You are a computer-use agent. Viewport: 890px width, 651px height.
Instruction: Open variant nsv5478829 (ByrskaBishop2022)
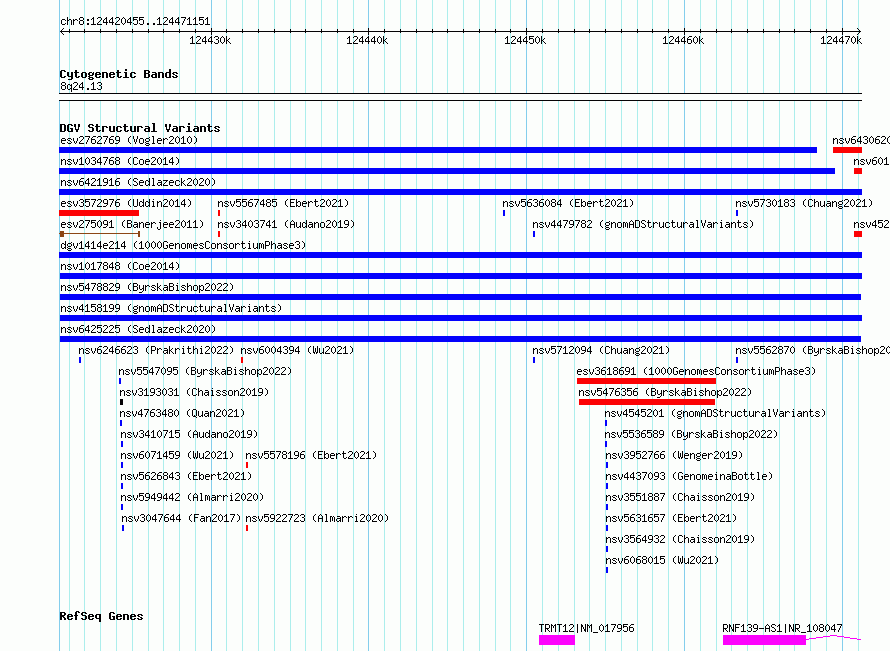(147, 287)
